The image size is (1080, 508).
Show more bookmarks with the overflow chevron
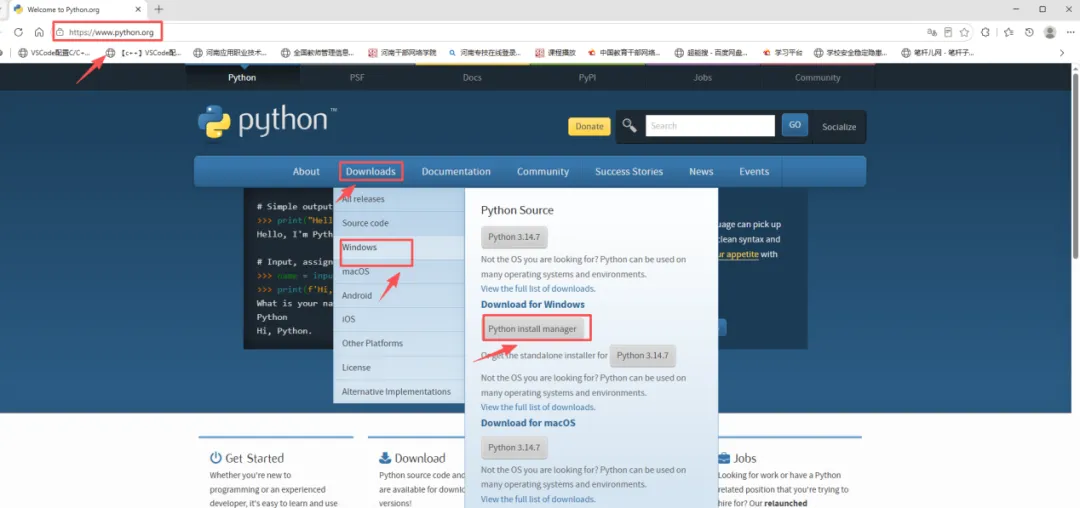click(x=1061, y=52)
